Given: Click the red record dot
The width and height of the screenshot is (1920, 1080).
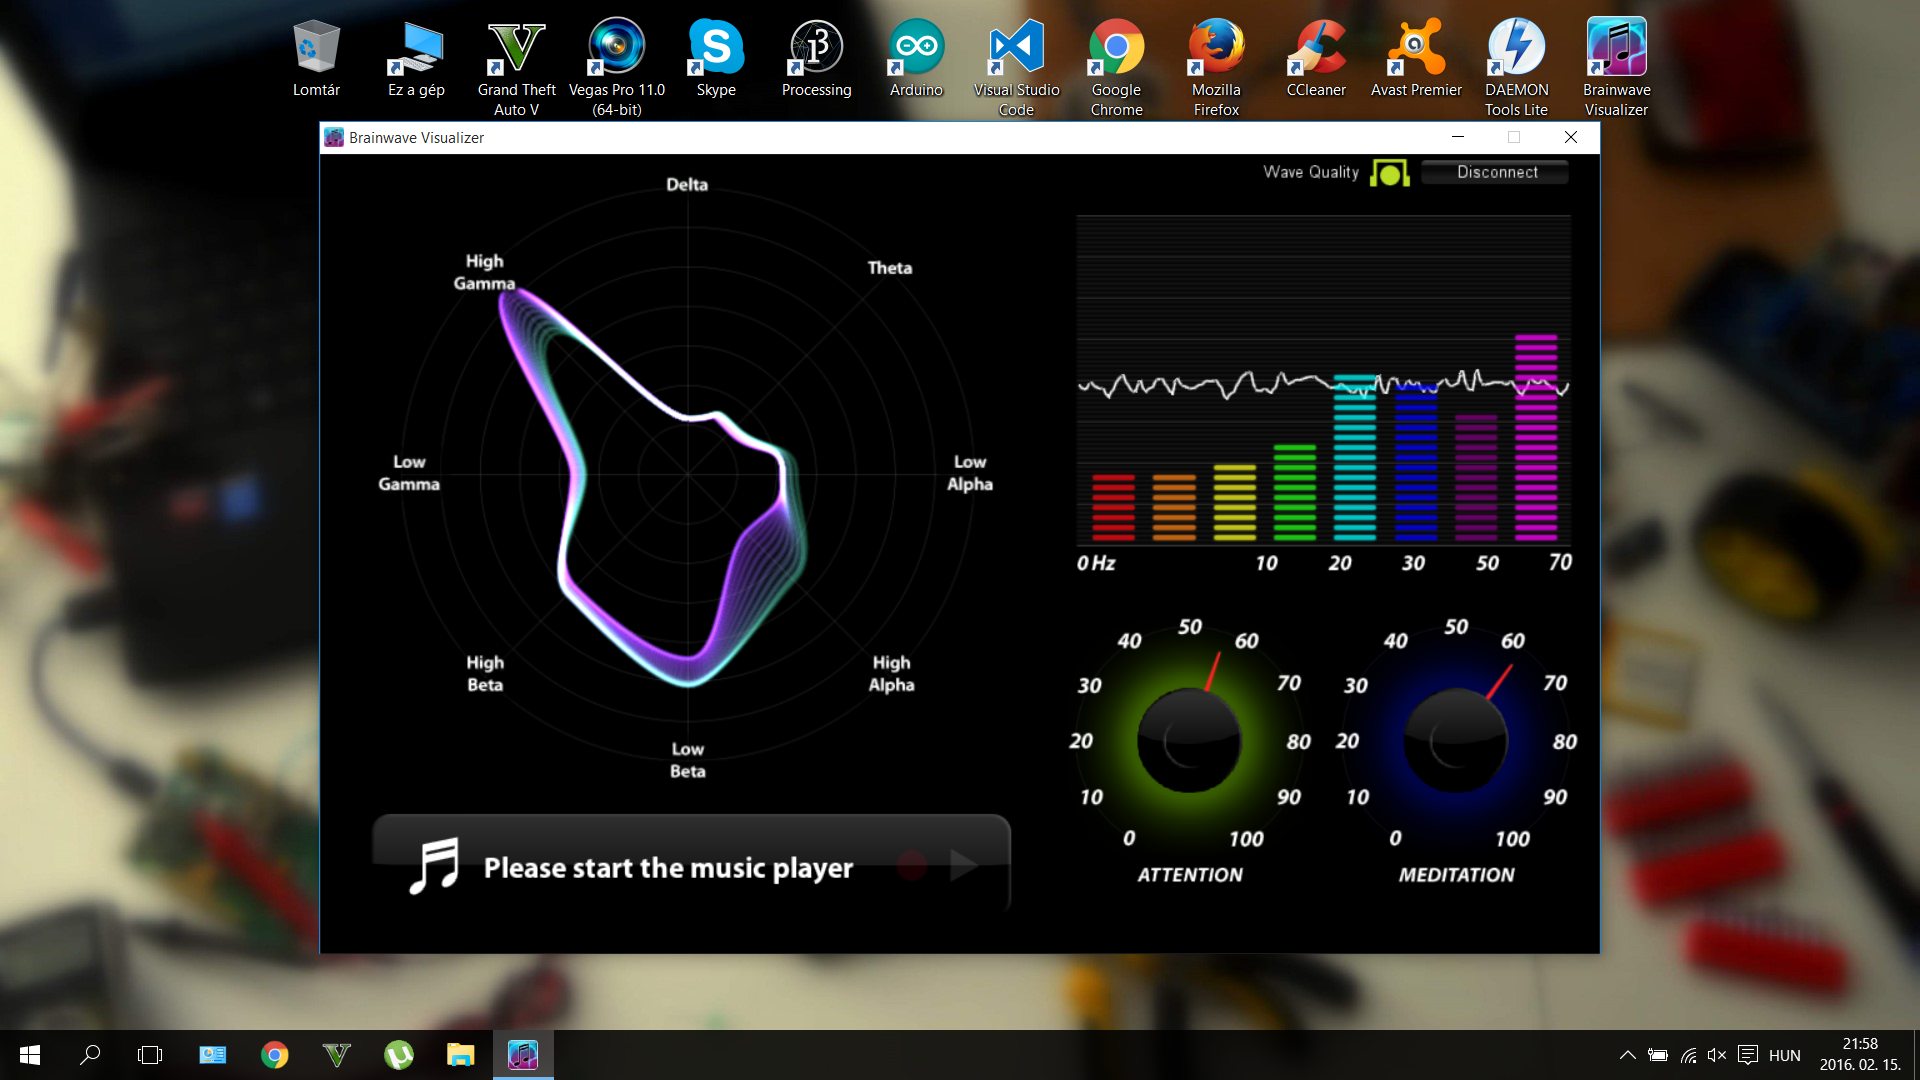Looking at the screenshot, I should coord(912,866).
